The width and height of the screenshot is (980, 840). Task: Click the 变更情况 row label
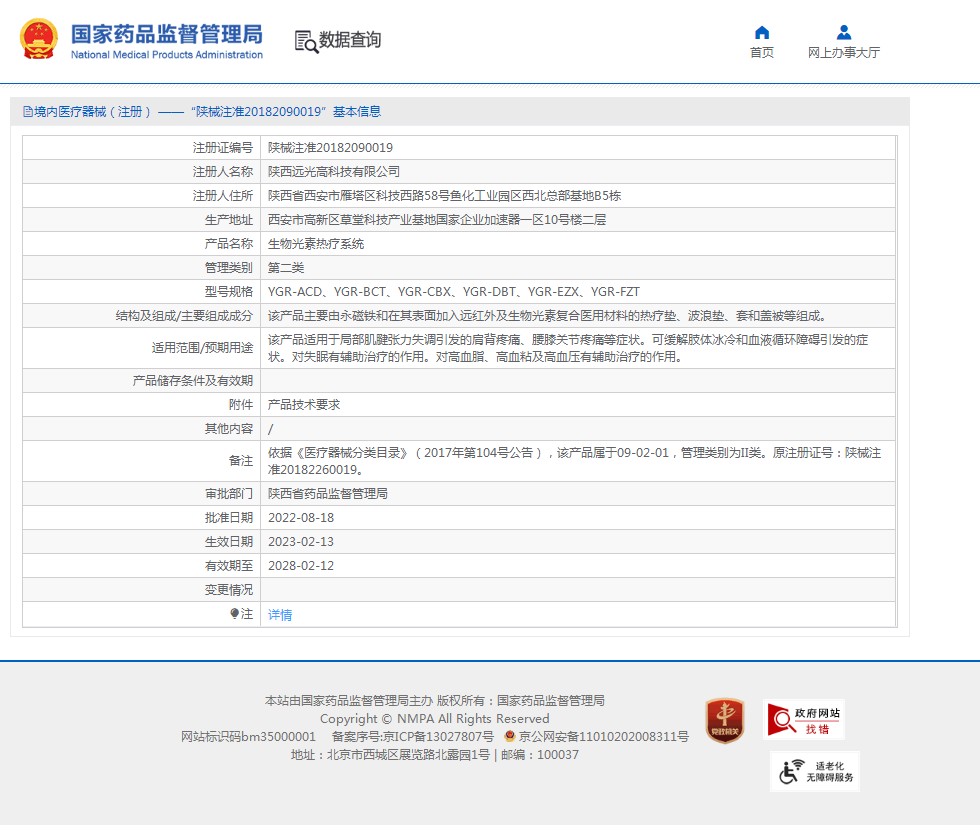pyautogui.click(x=229, y=590)
